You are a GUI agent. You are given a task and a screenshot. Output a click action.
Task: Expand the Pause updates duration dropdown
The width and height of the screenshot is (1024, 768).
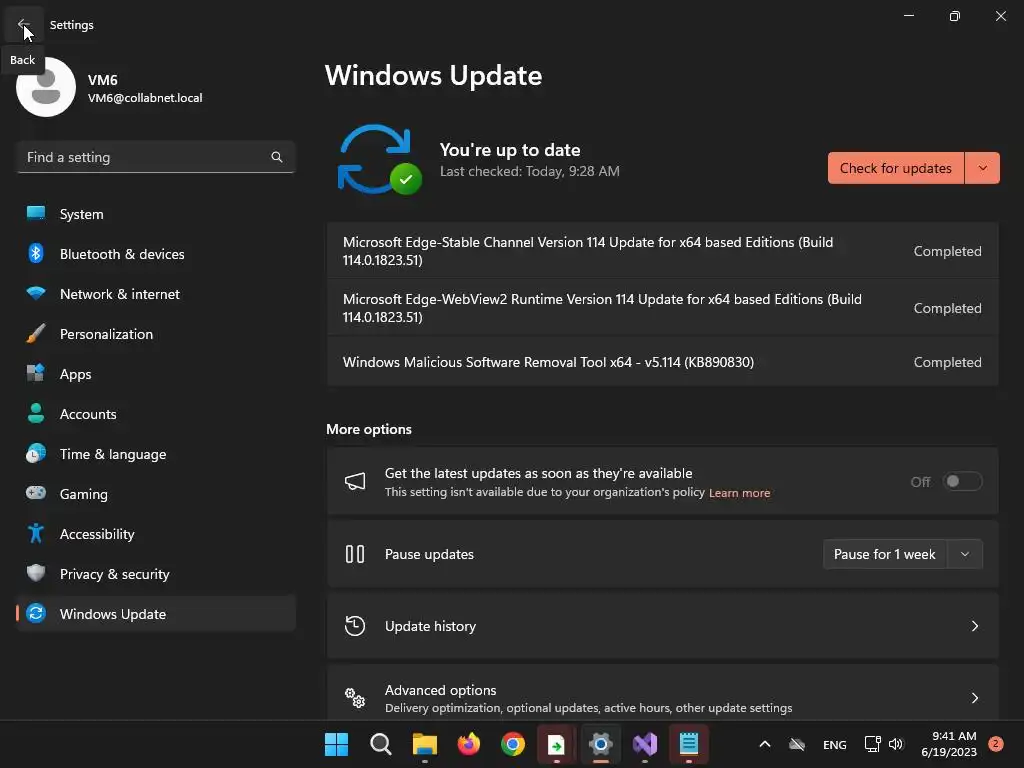coord(965,554)
